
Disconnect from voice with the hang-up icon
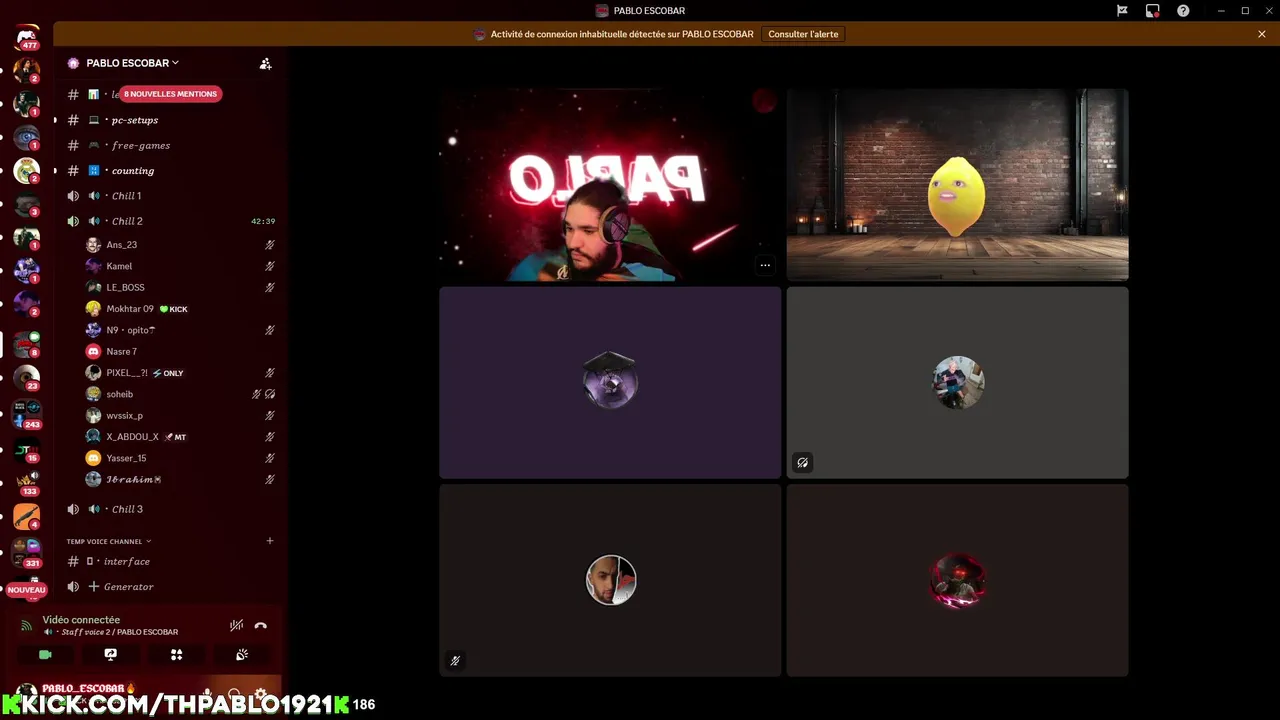[260, 626]
